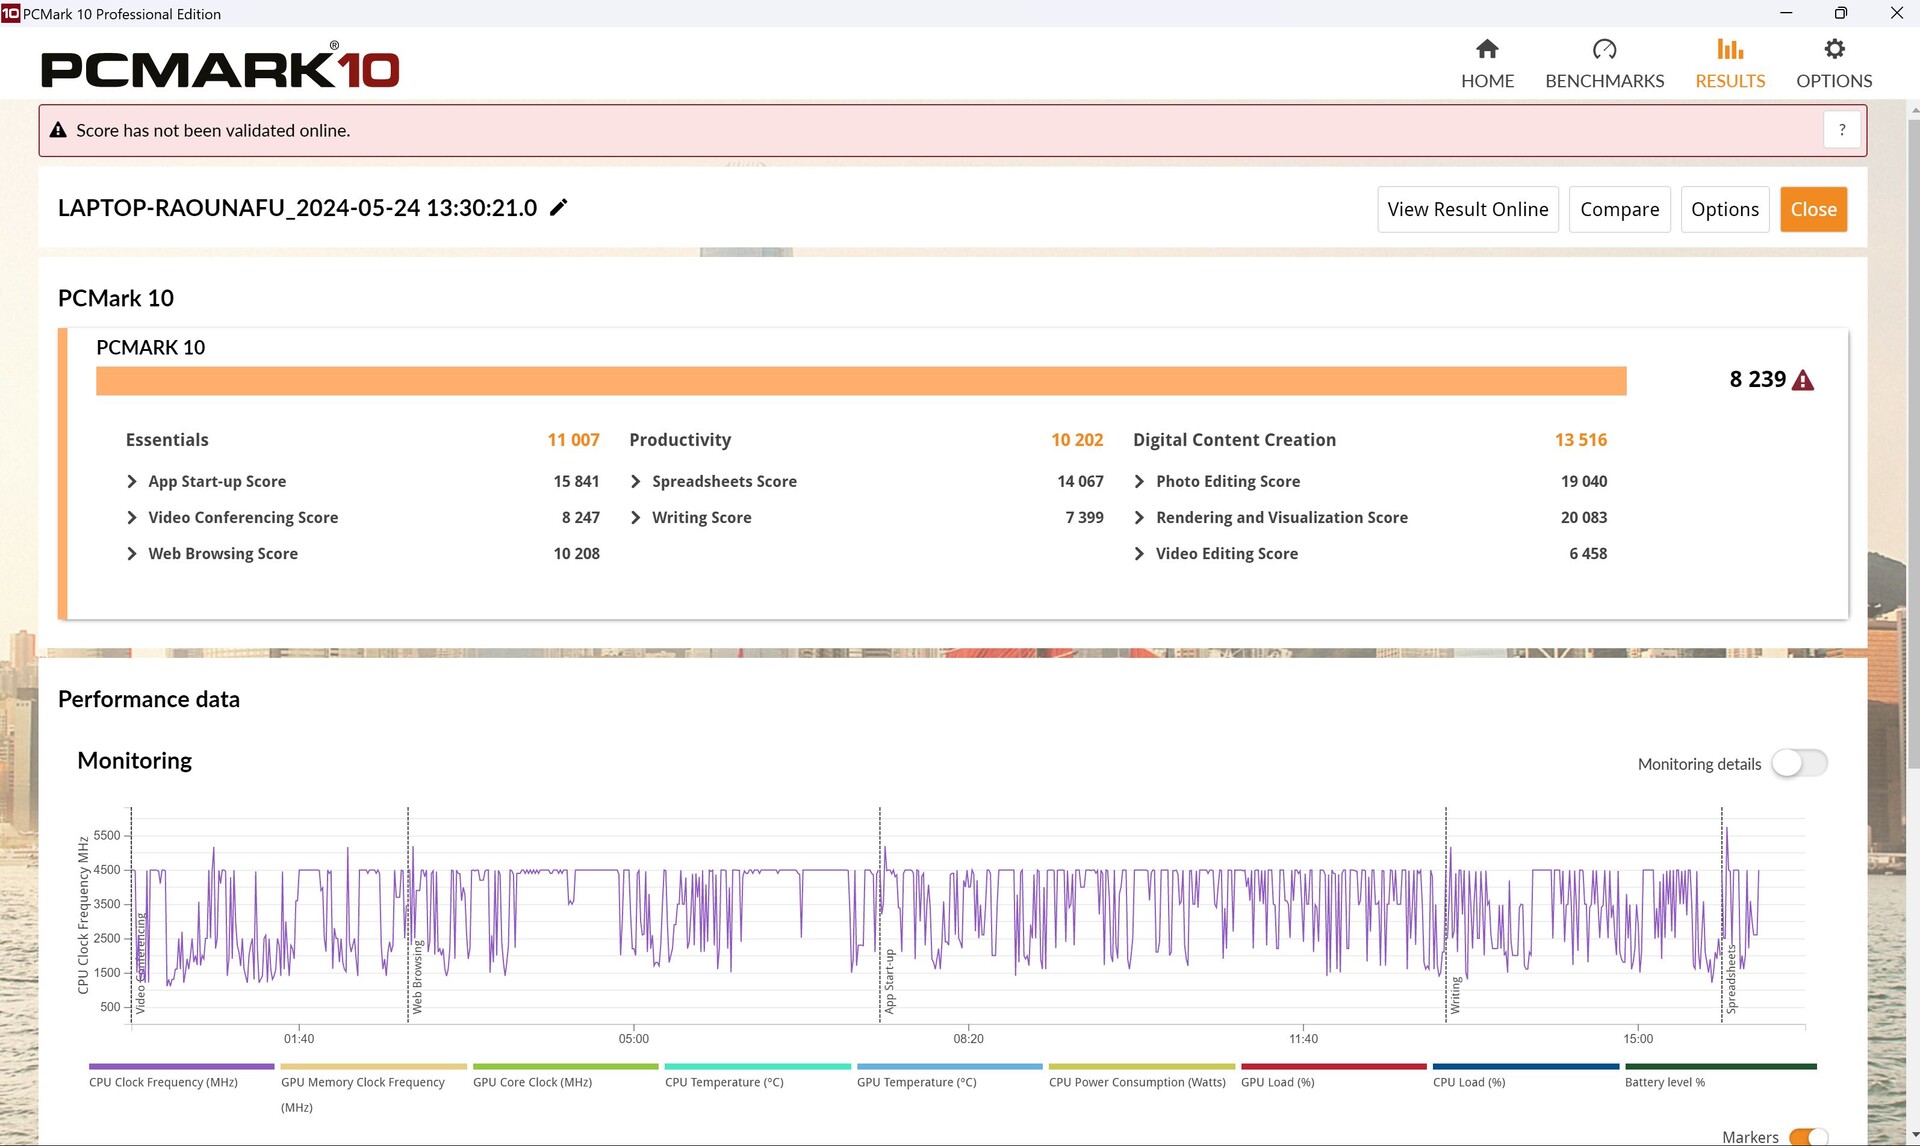Screen dimensions: 1920x1146
Task: Expand Spreadsheets Score details
Action: coord(636,481)
